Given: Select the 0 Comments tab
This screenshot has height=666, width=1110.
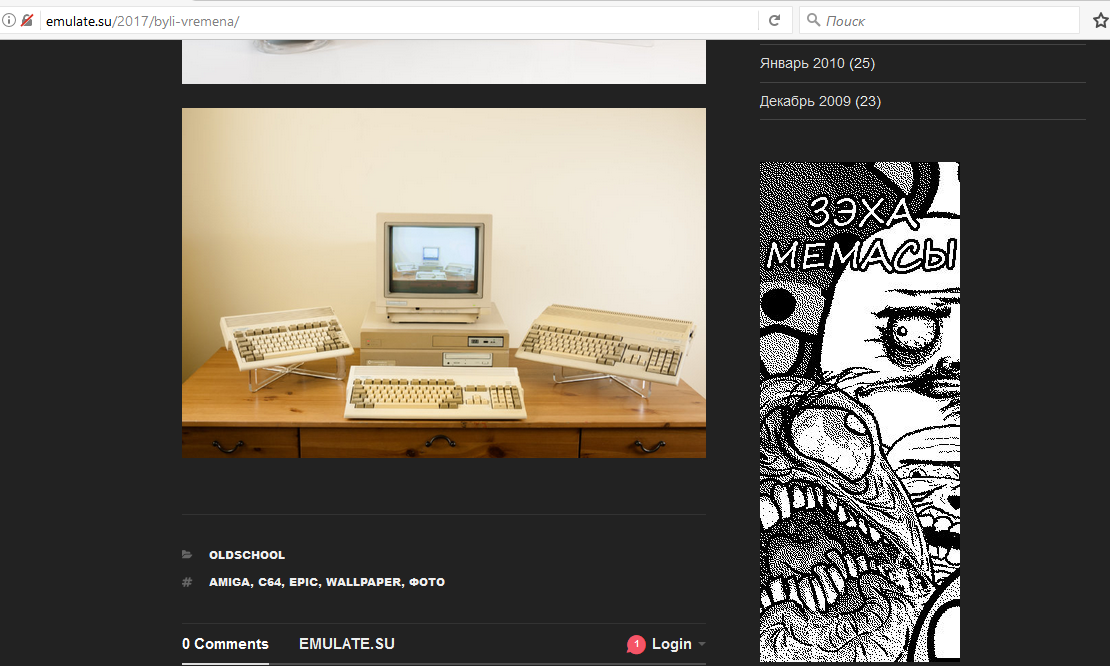Looking at the screenshot, I should pyautogui.click(x=225, y=644).
